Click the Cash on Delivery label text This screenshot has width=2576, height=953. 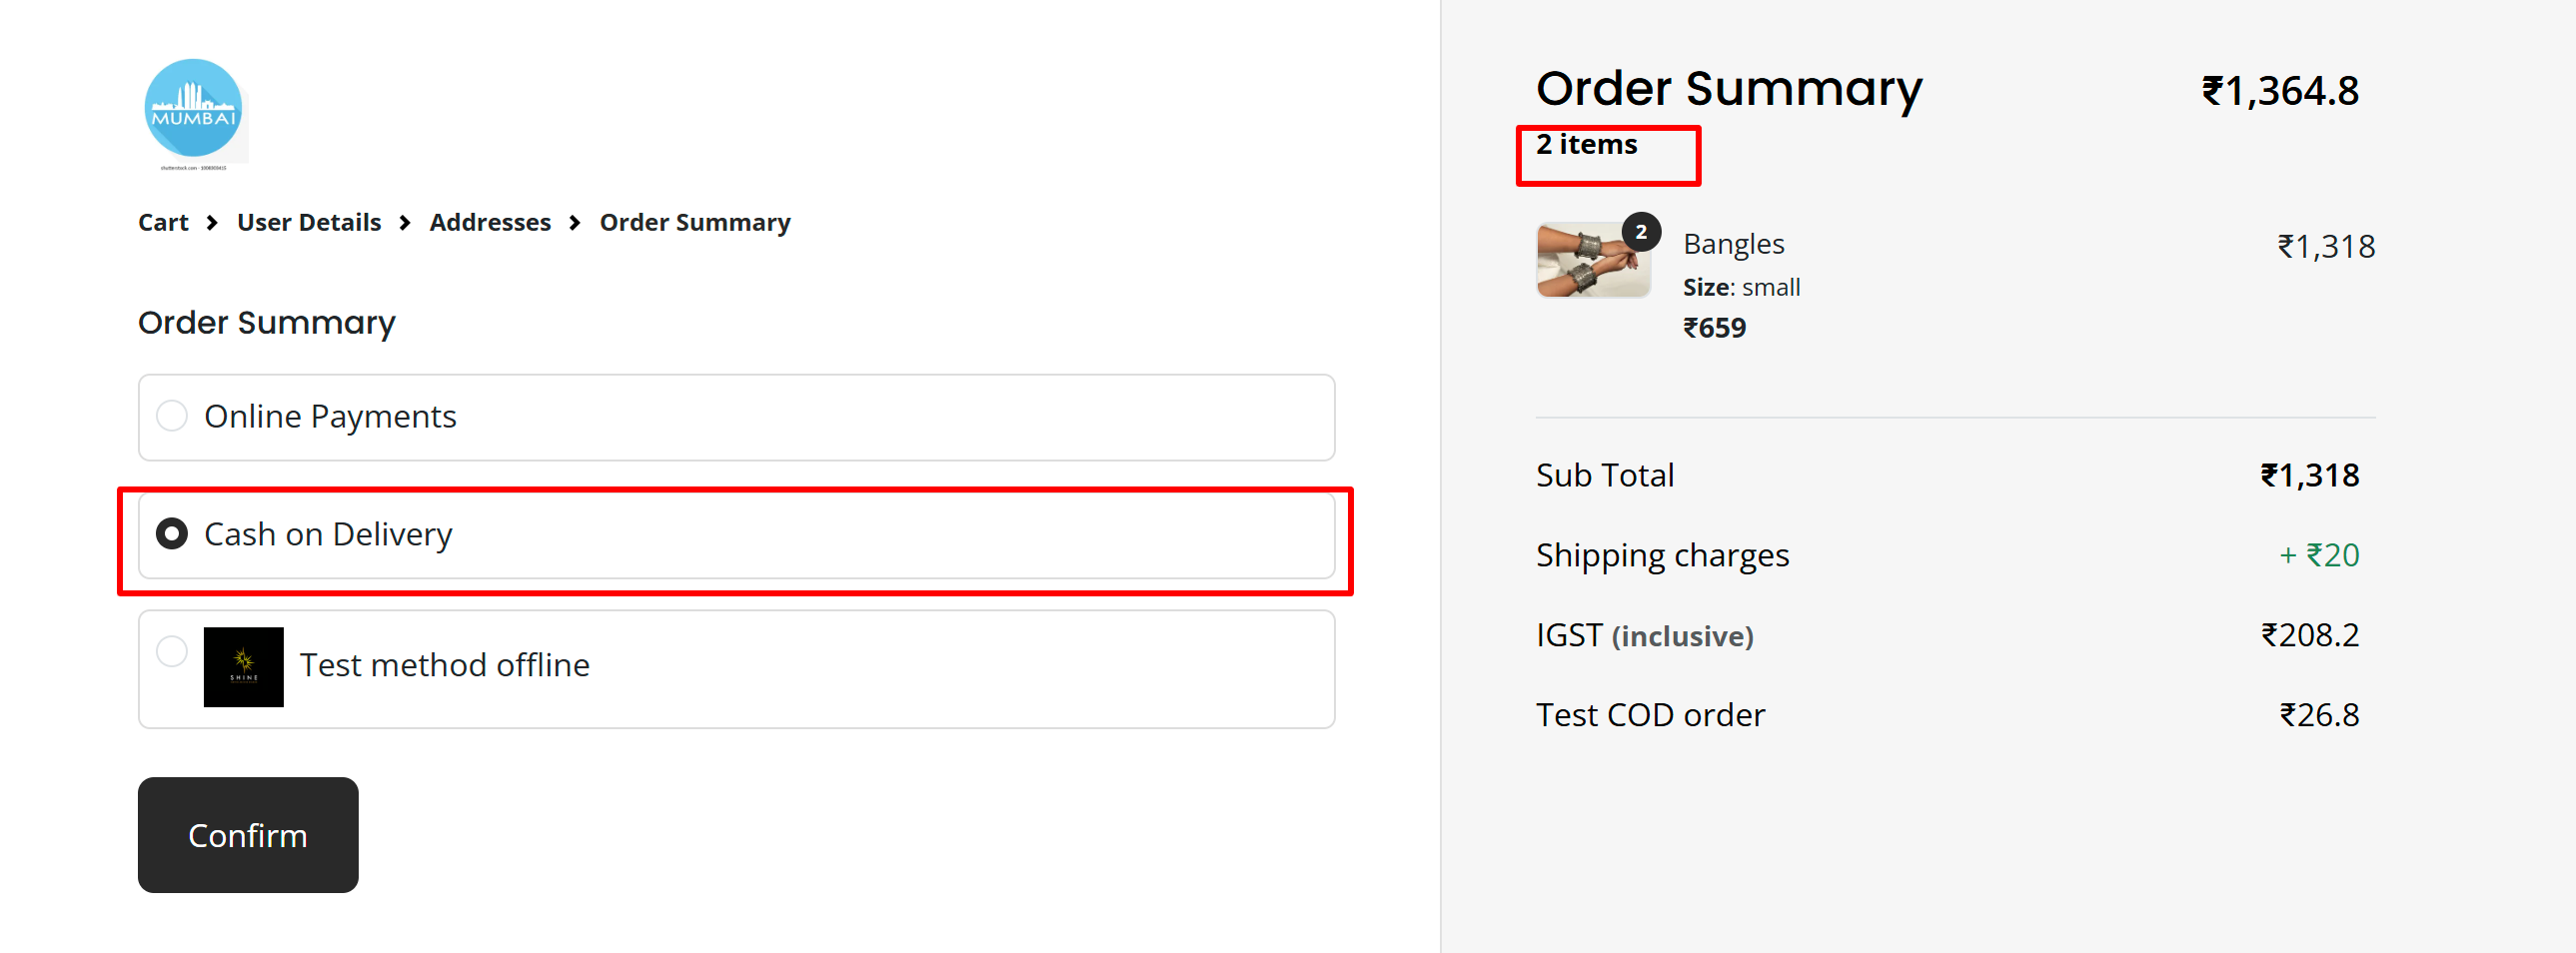tap(328, 535)
